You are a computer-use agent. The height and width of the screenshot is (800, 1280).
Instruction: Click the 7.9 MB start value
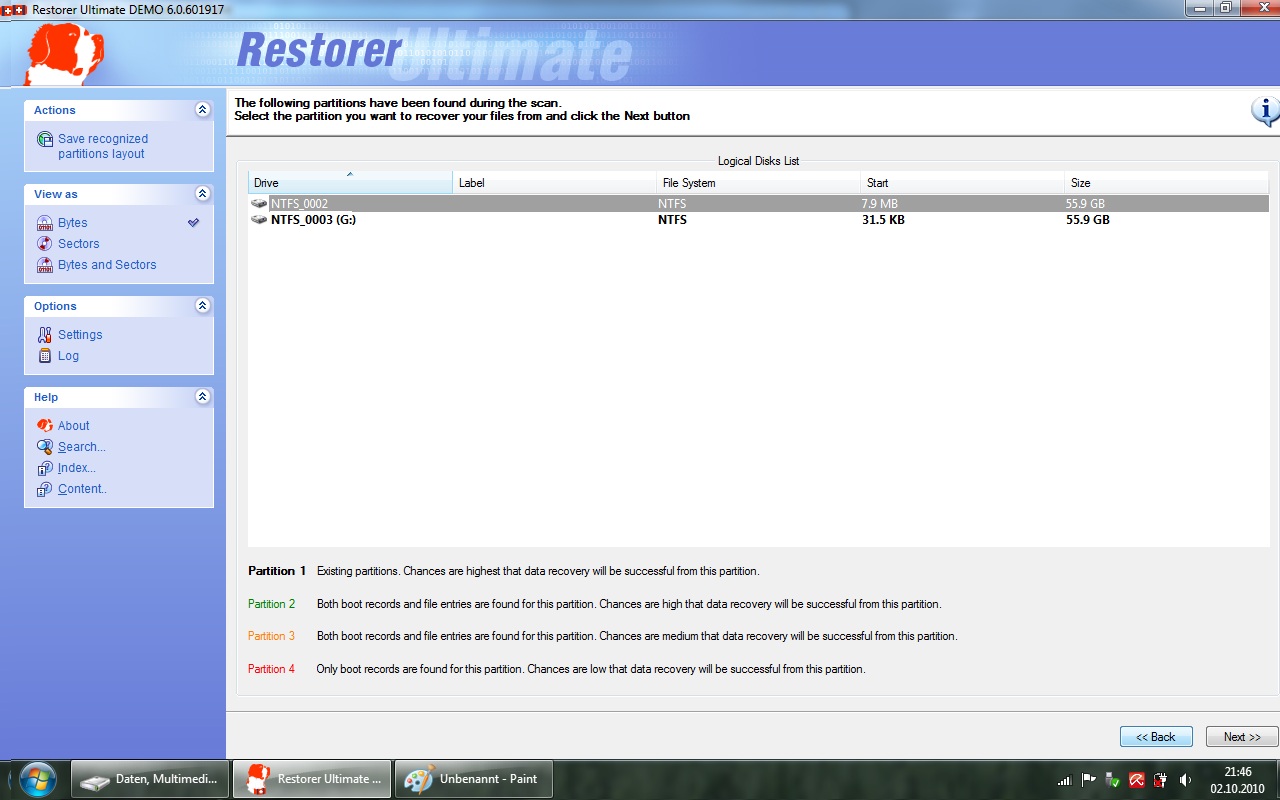879,204
